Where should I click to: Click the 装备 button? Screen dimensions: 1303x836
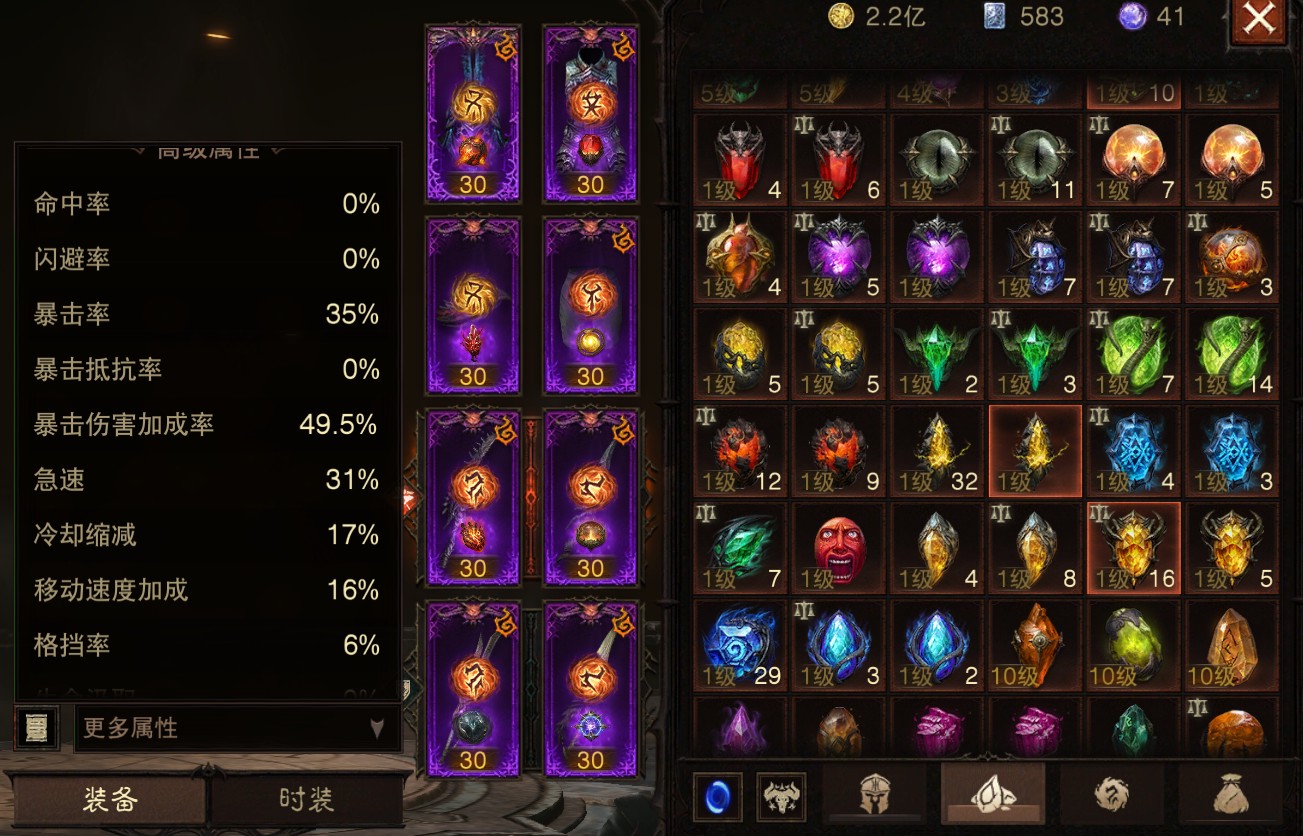[x=110, y=800]
